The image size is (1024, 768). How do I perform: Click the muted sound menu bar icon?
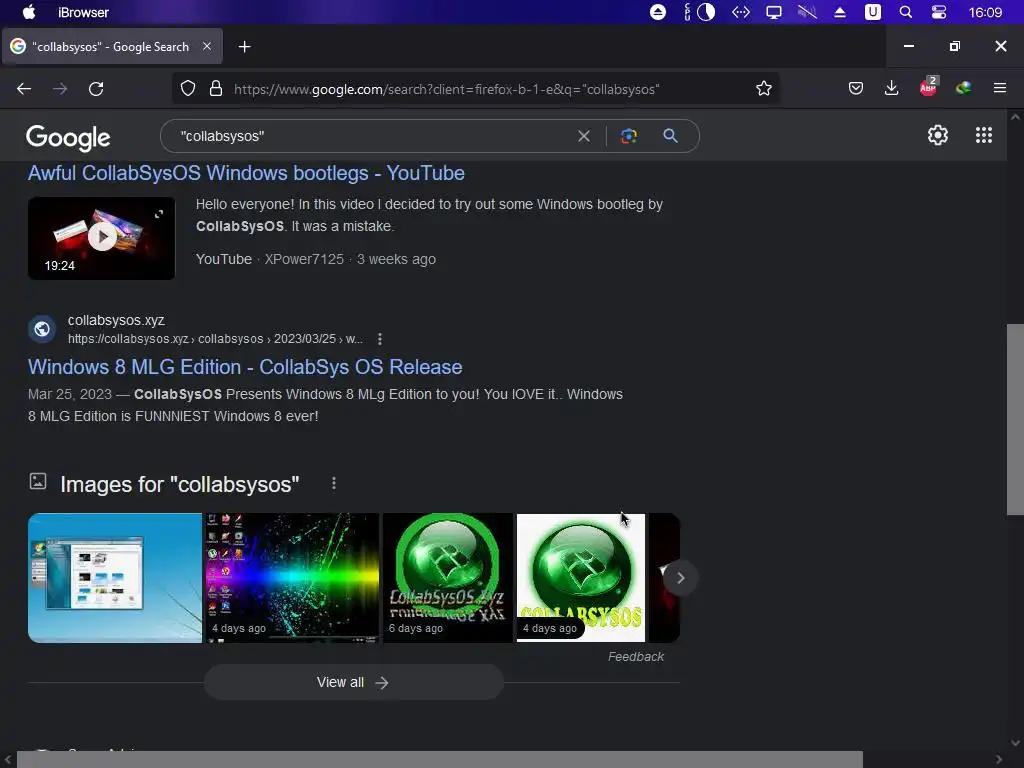click(807, 12)
